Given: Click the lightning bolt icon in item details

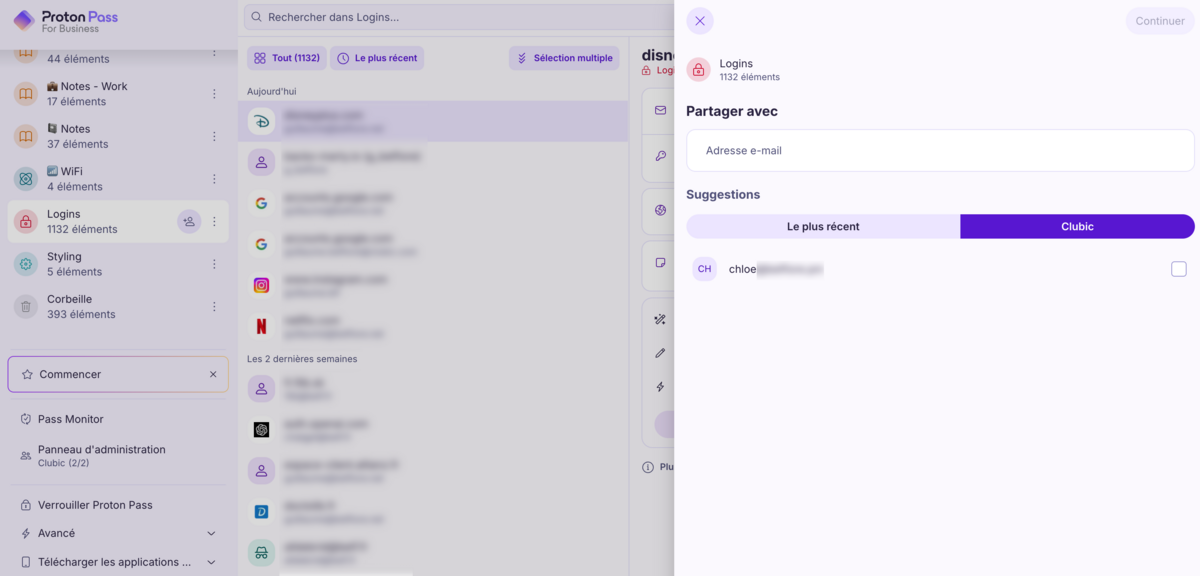Looking at the screenshot, I should pos(660,387).
